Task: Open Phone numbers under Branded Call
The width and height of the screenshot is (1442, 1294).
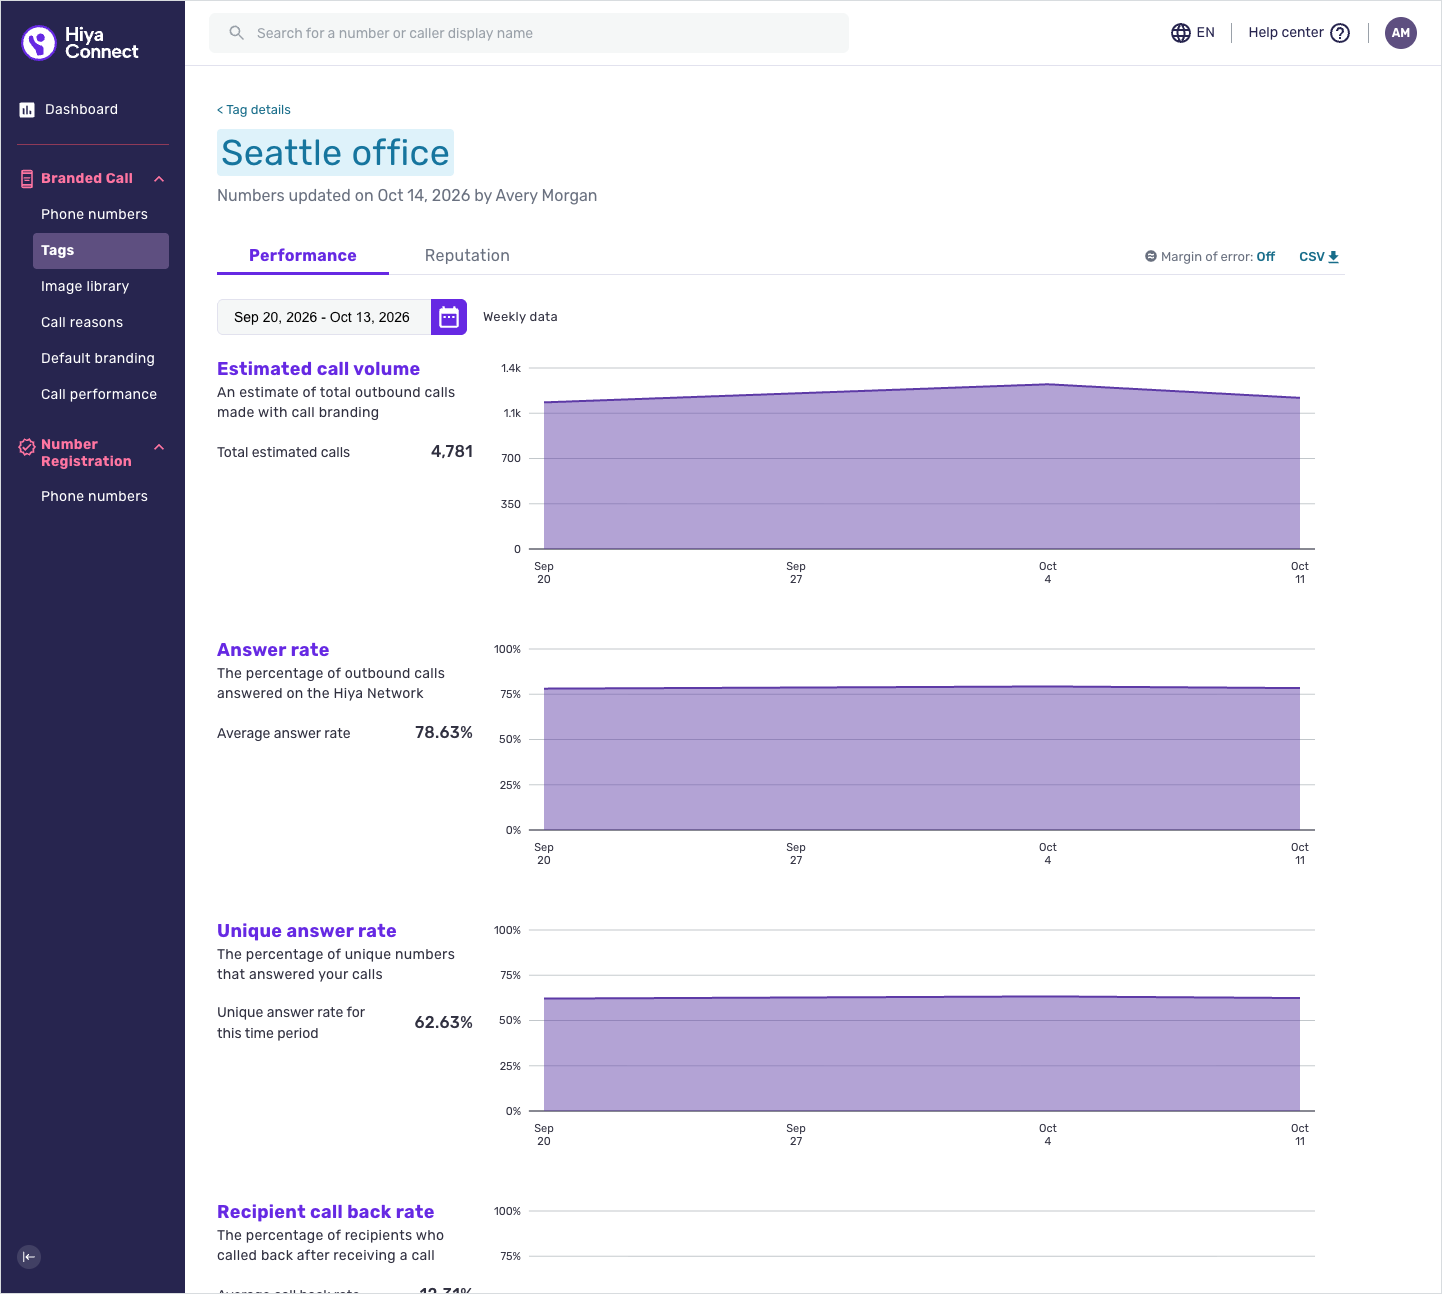Action: click(94, 214)
